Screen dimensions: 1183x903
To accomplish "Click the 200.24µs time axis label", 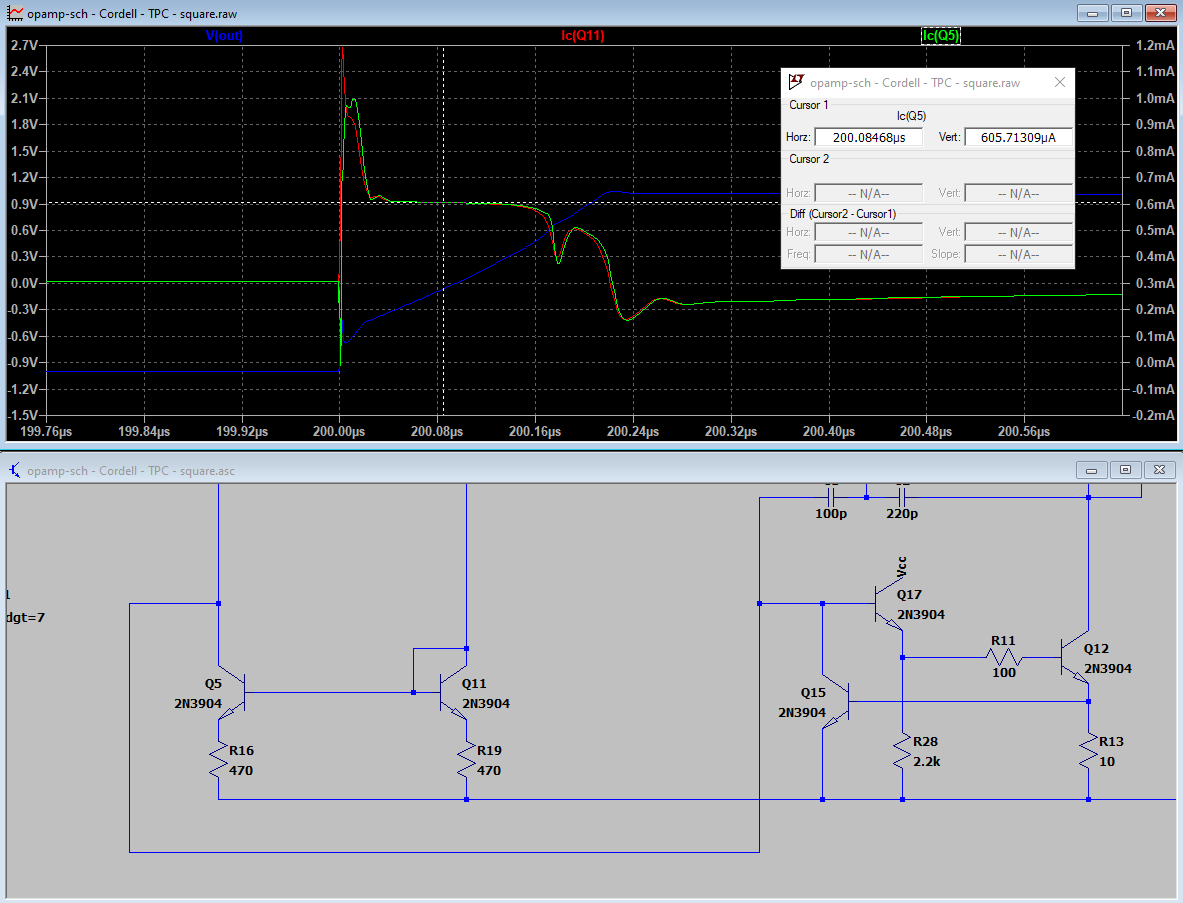I will [632, 432].
